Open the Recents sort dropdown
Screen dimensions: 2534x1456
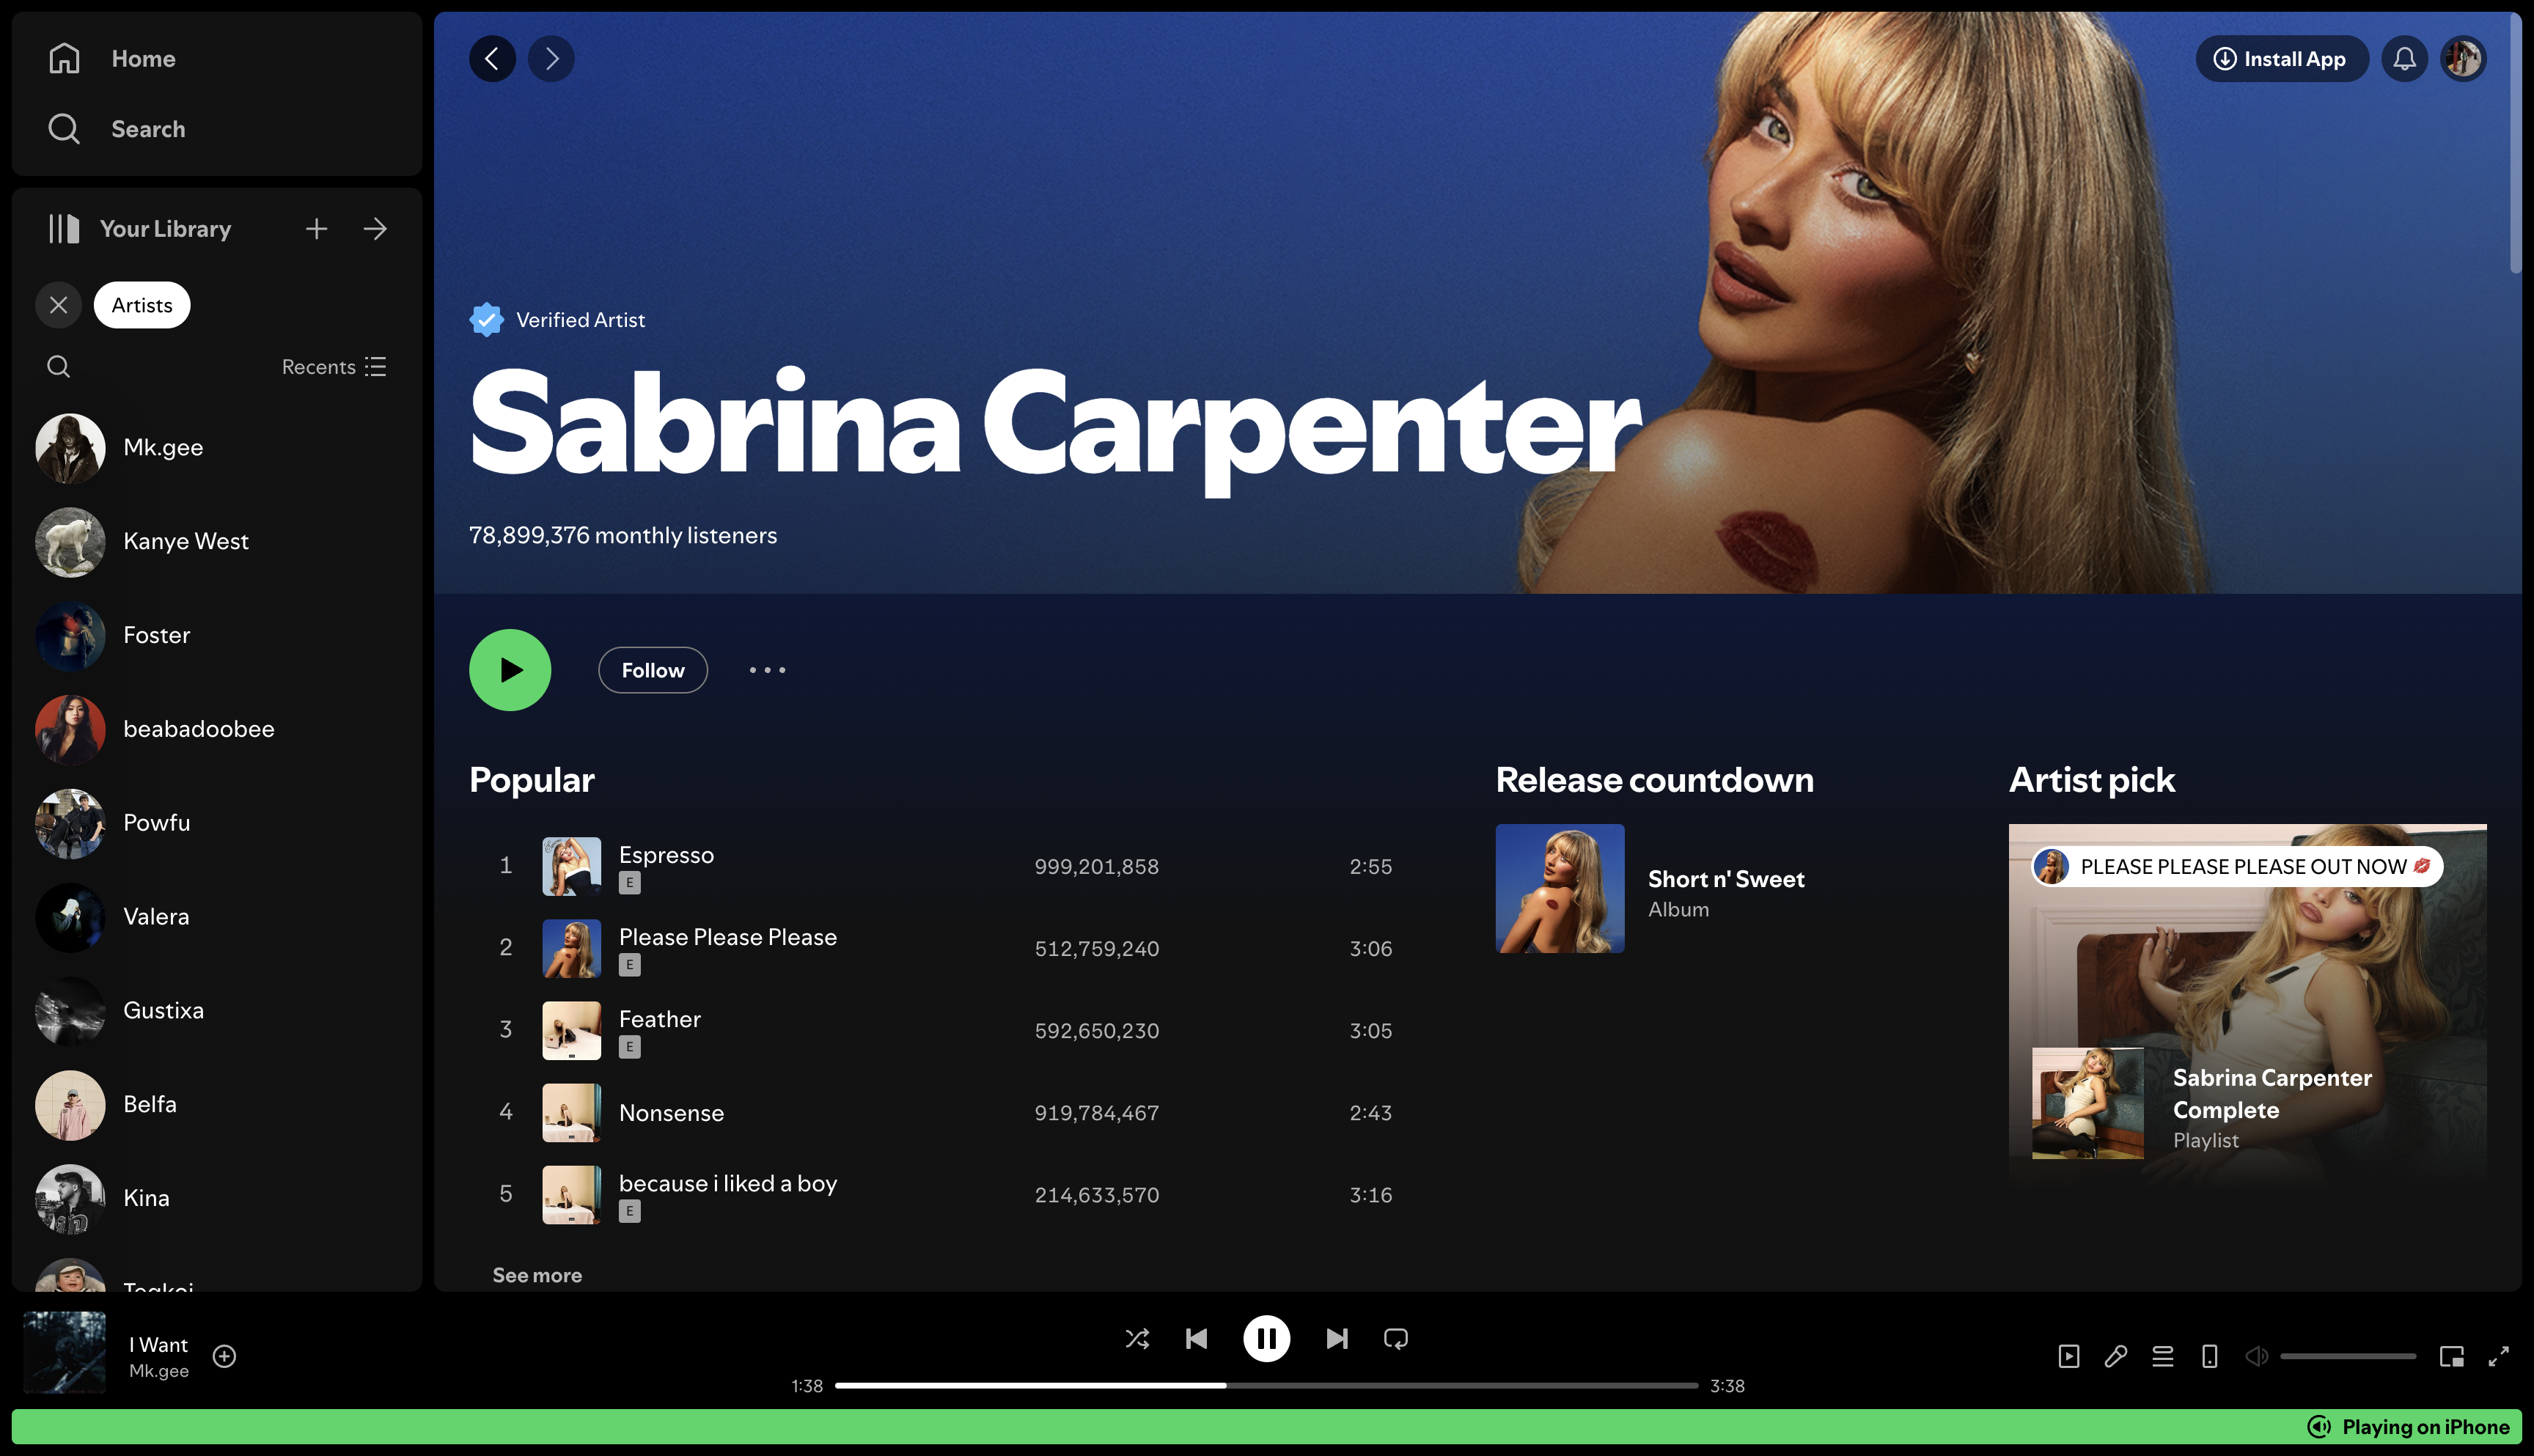334,367
